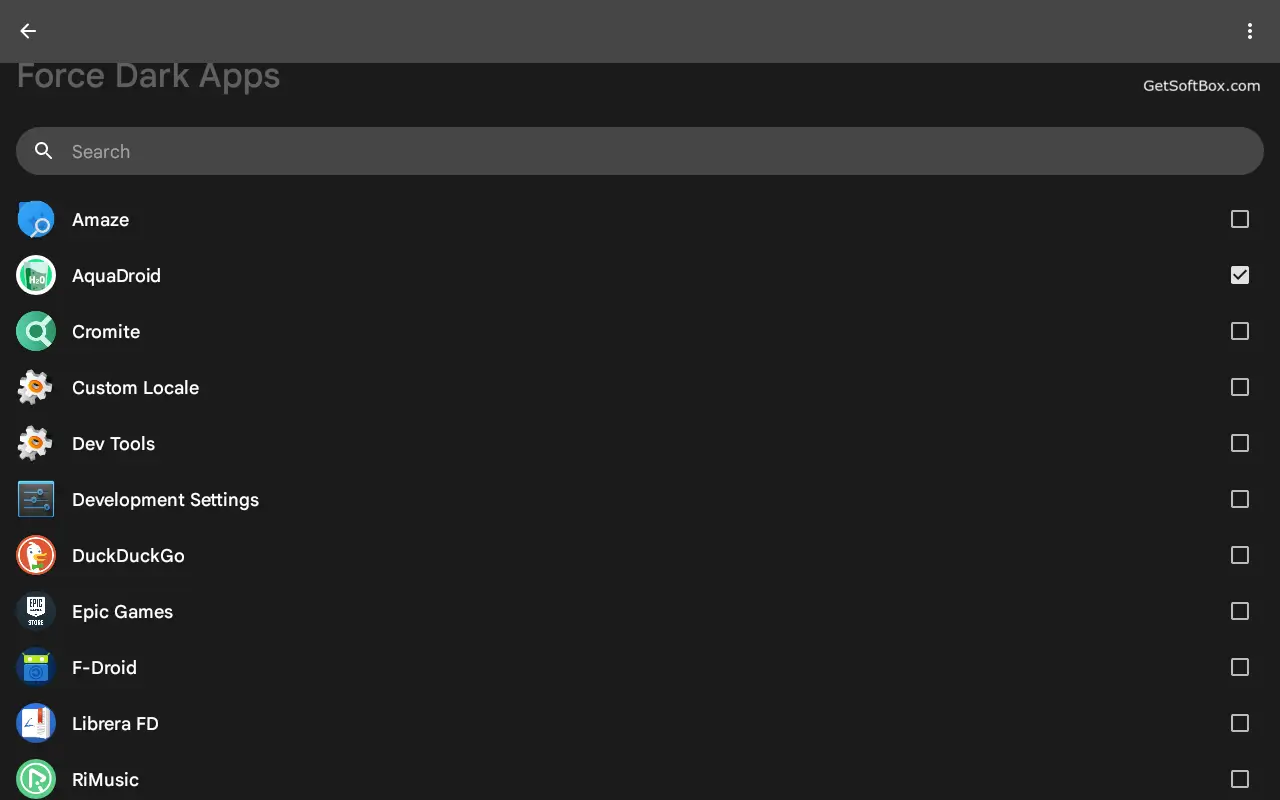Tap the Epic Games Store icon
1280x800 pixels.
click(x=36, y=612)
